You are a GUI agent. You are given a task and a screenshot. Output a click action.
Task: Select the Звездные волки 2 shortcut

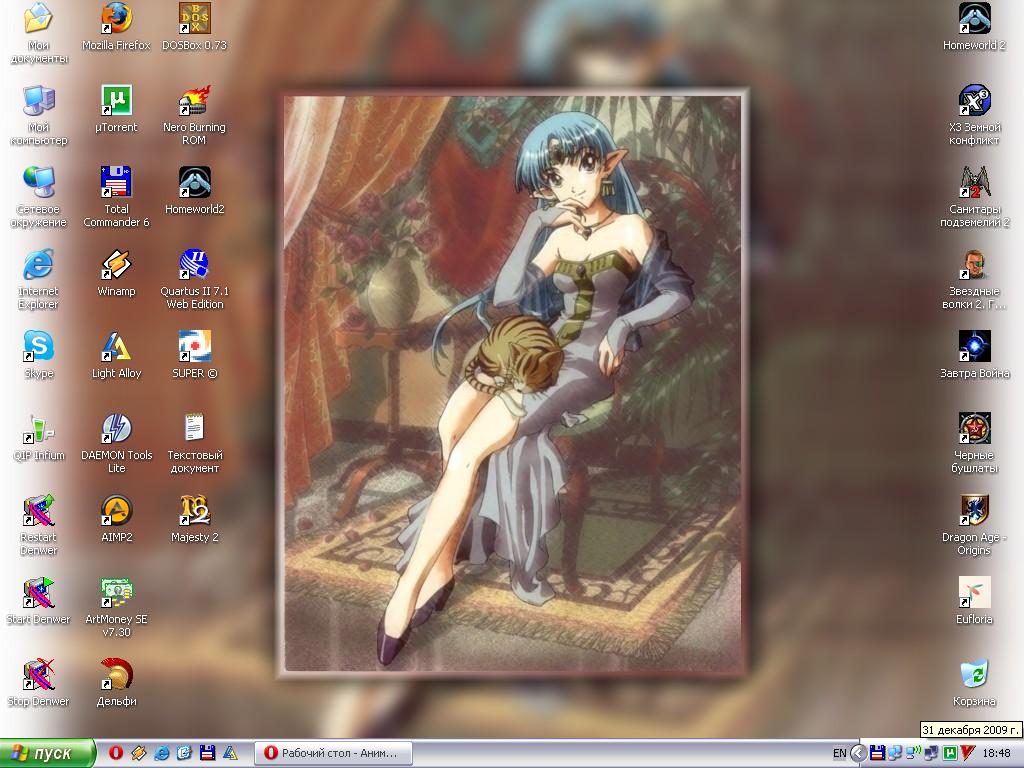point(974,280)
